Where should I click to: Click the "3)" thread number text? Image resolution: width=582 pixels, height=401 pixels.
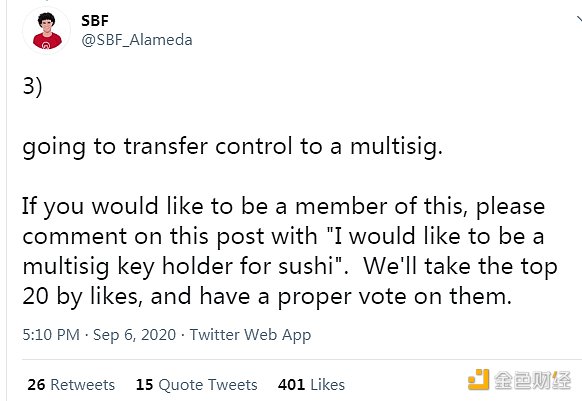coord(33,87)
